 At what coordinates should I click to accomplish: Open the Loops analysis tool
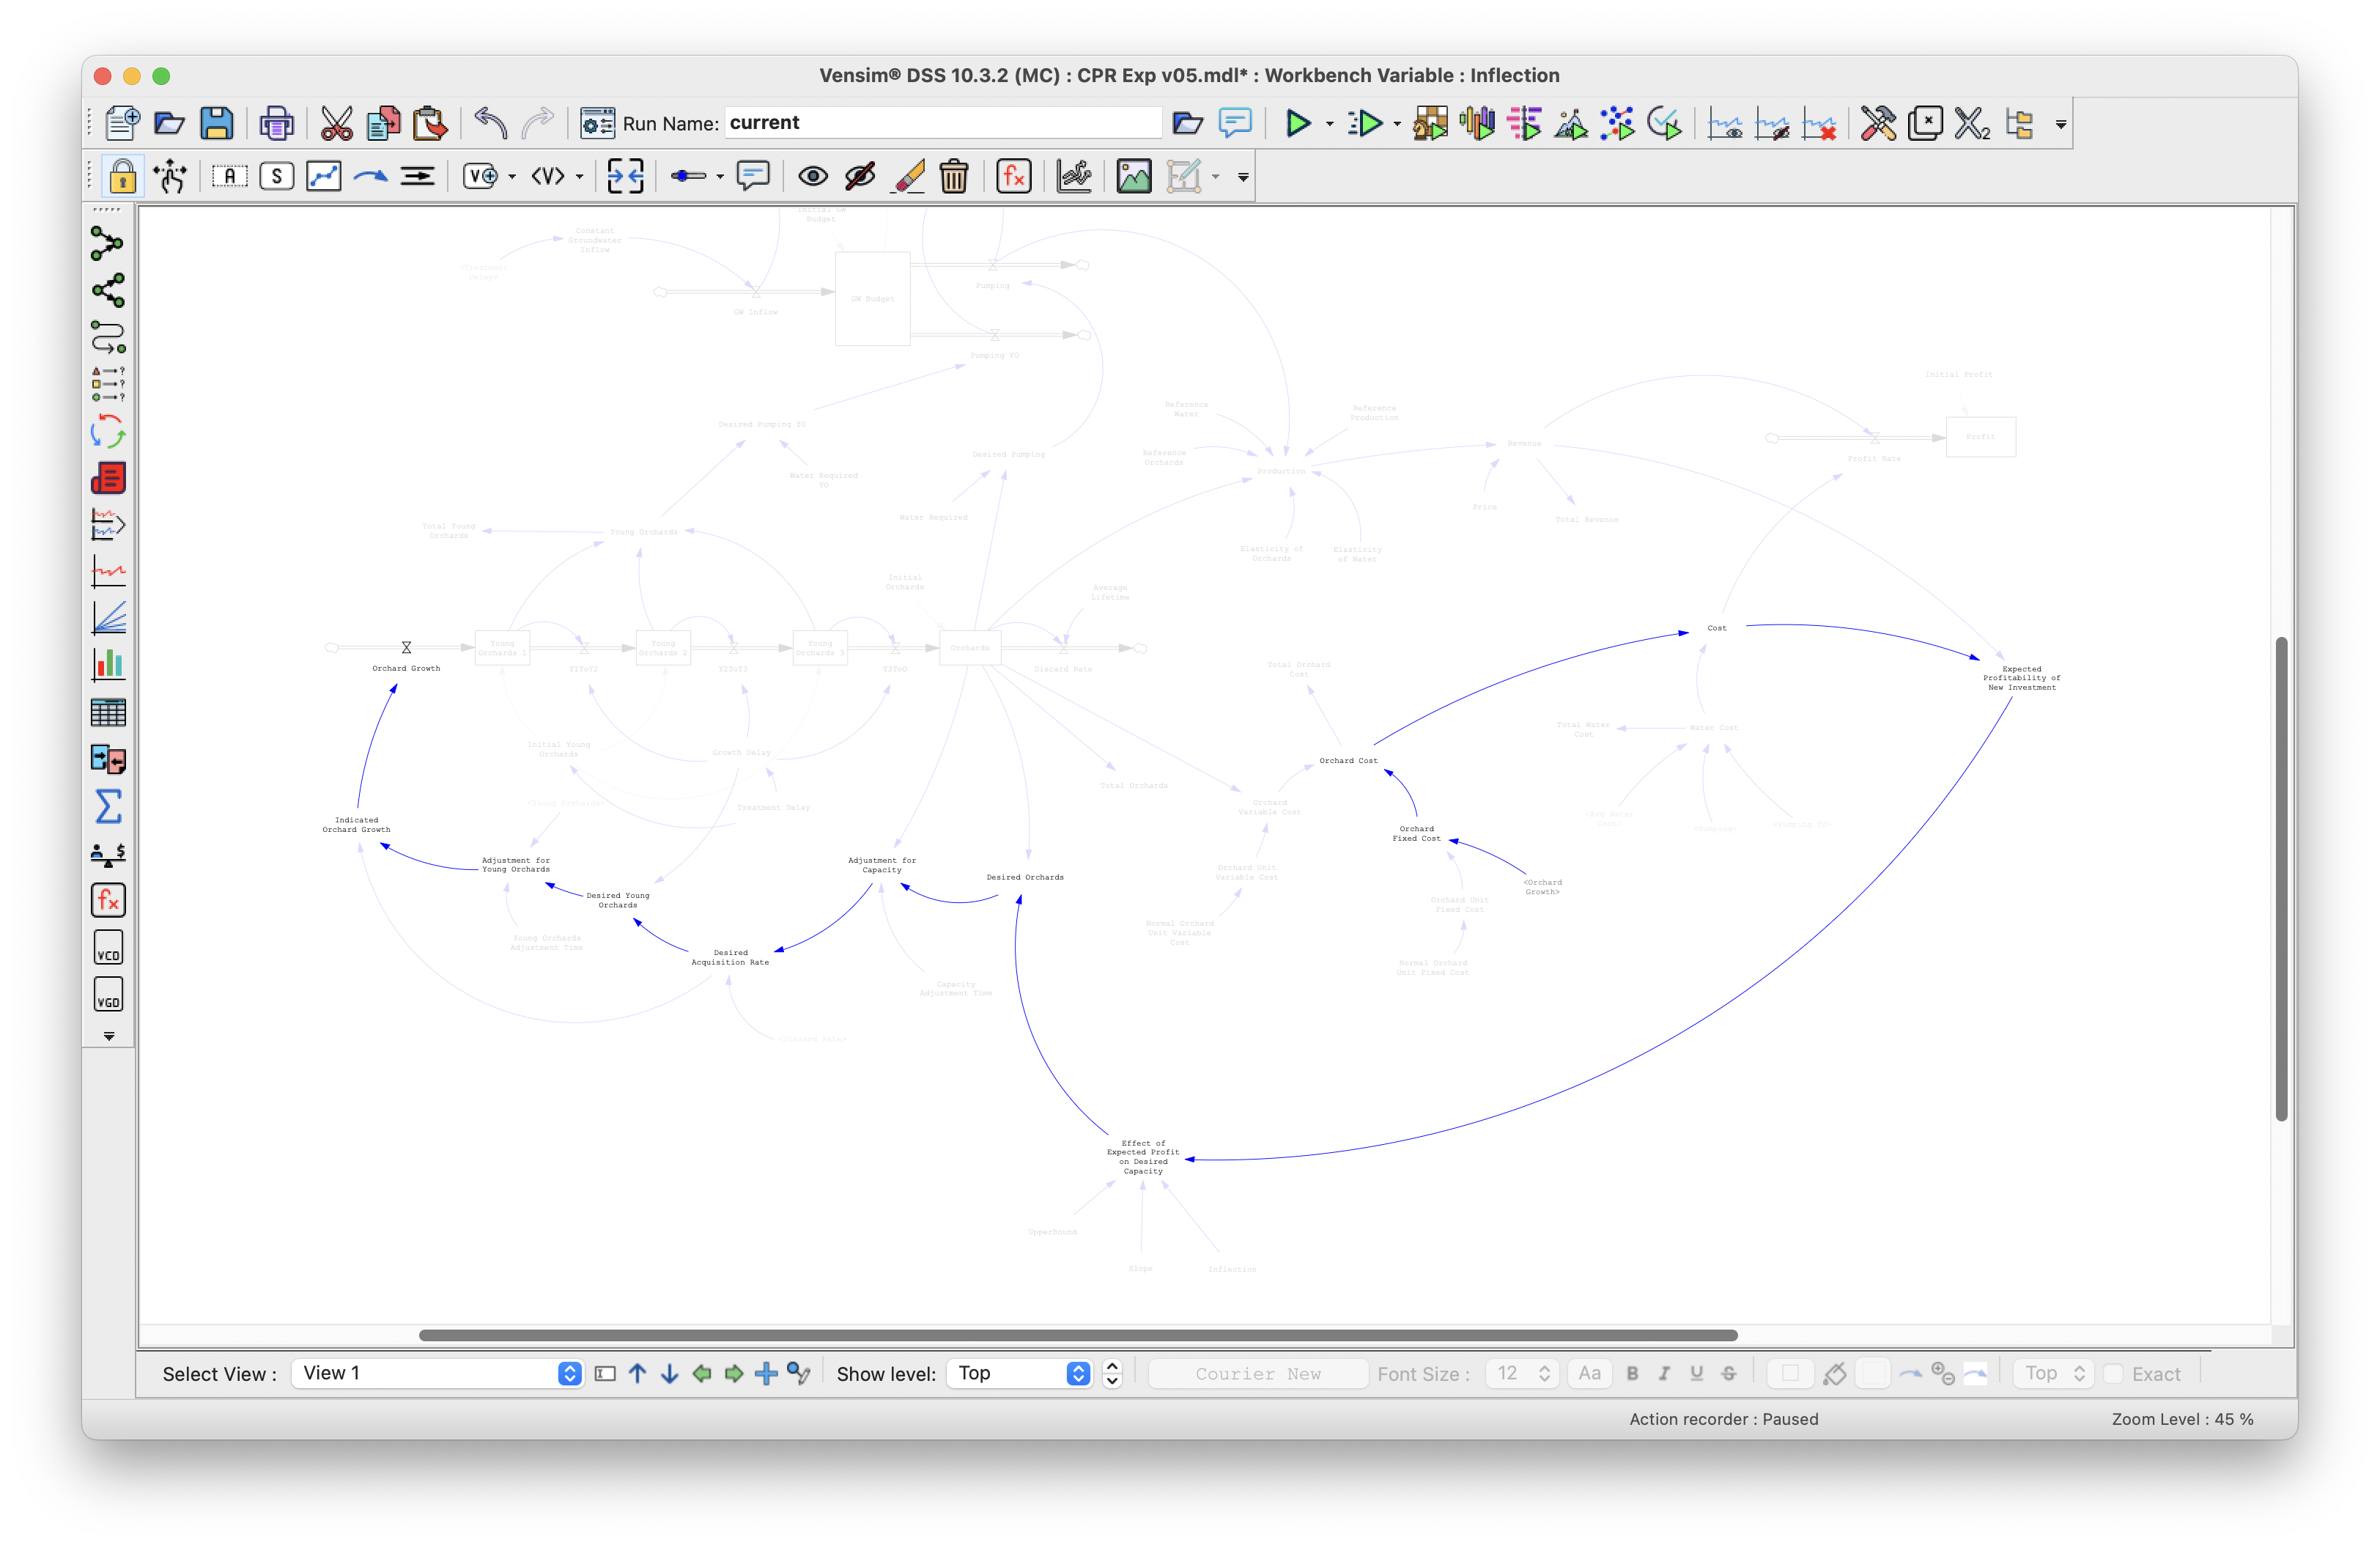click(108, 431)
